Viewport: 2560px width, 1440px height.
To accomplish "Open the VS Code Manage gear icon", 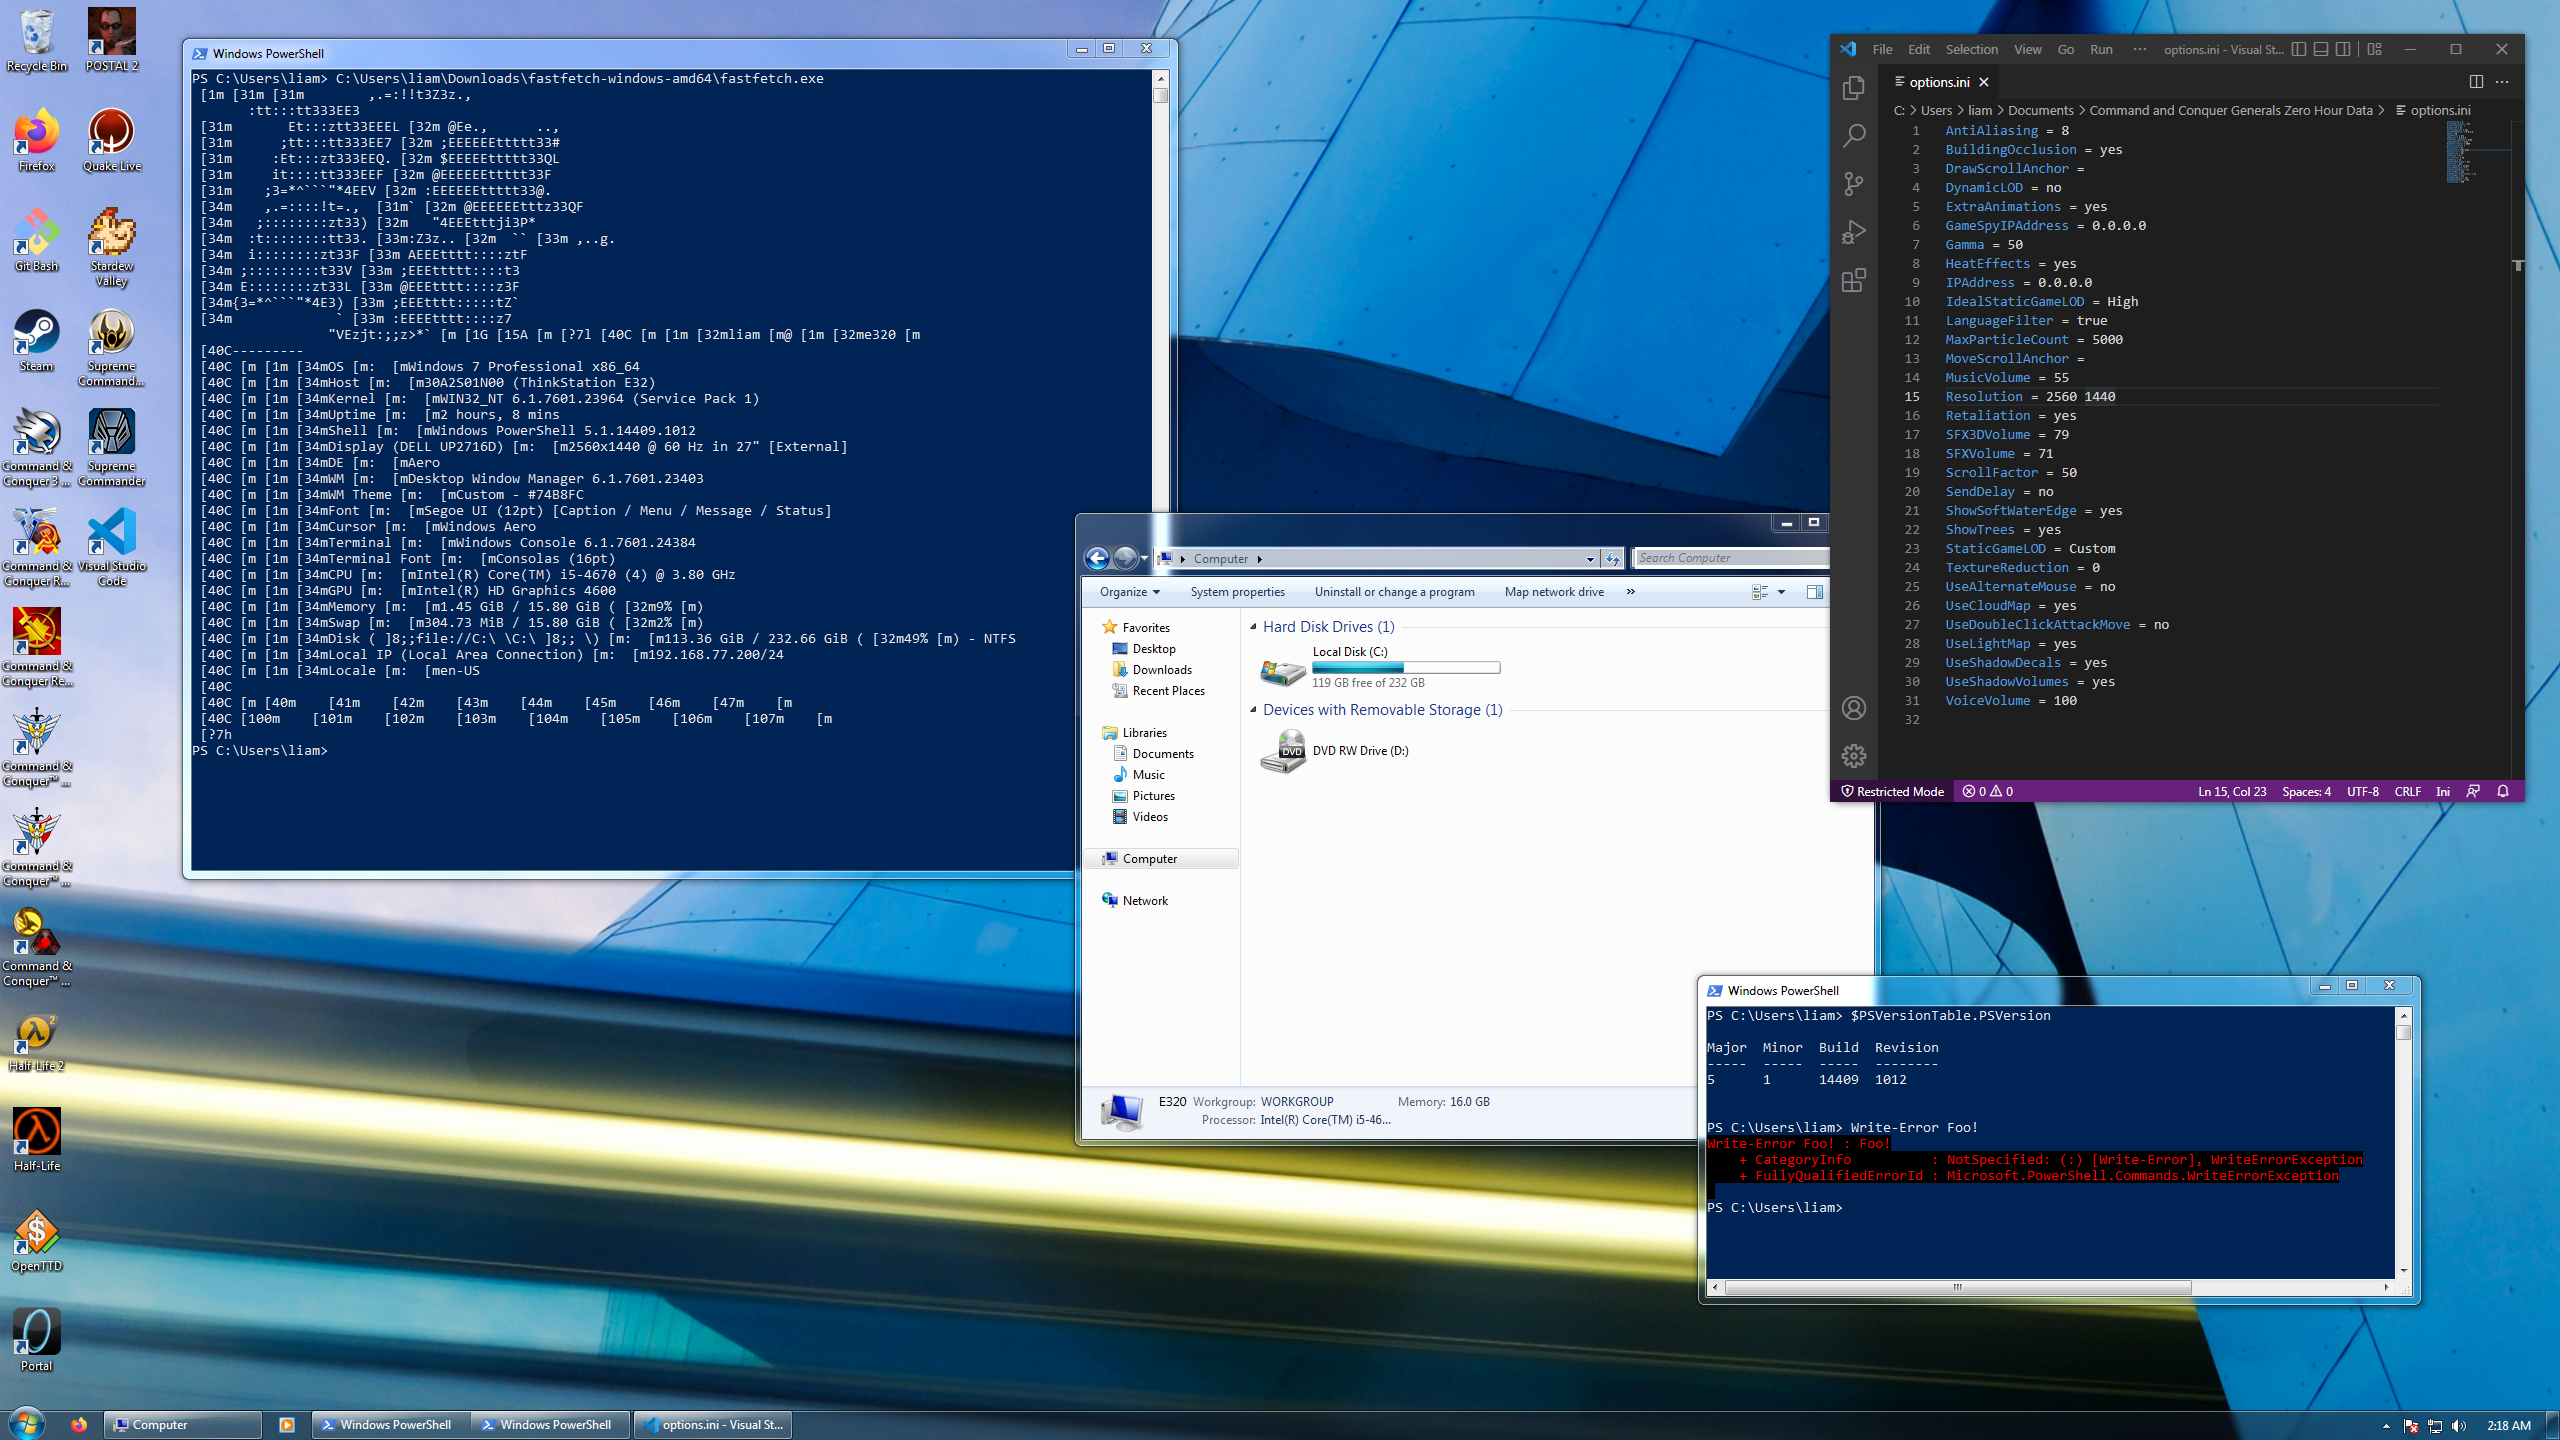I will 1853,756.
